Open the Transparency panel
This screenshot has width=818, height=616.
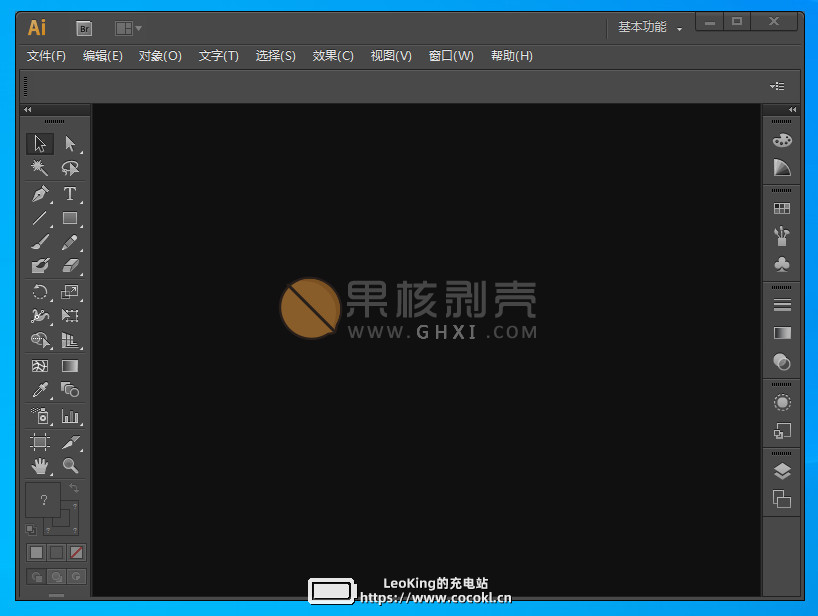(x=781, y=361)
